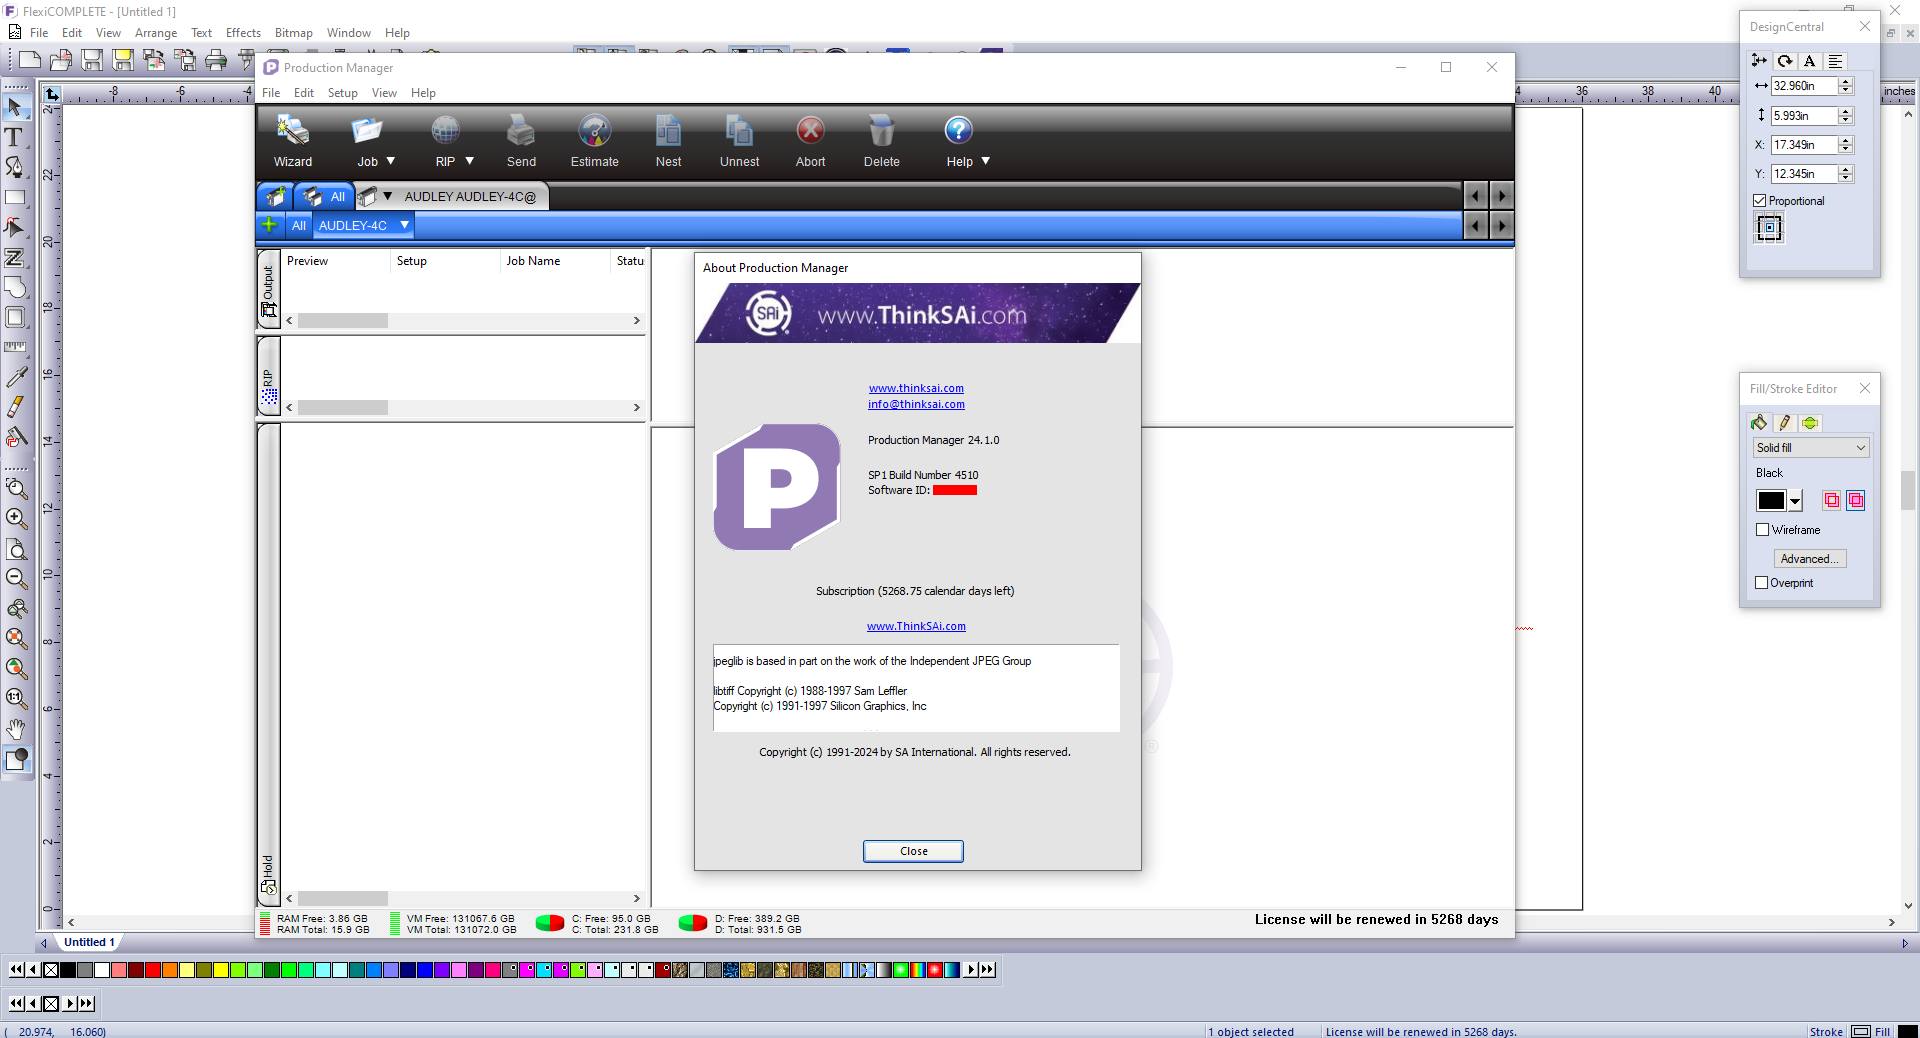Select the arrow Select tool
1920x1038 pixels.
tap(15, 107)
